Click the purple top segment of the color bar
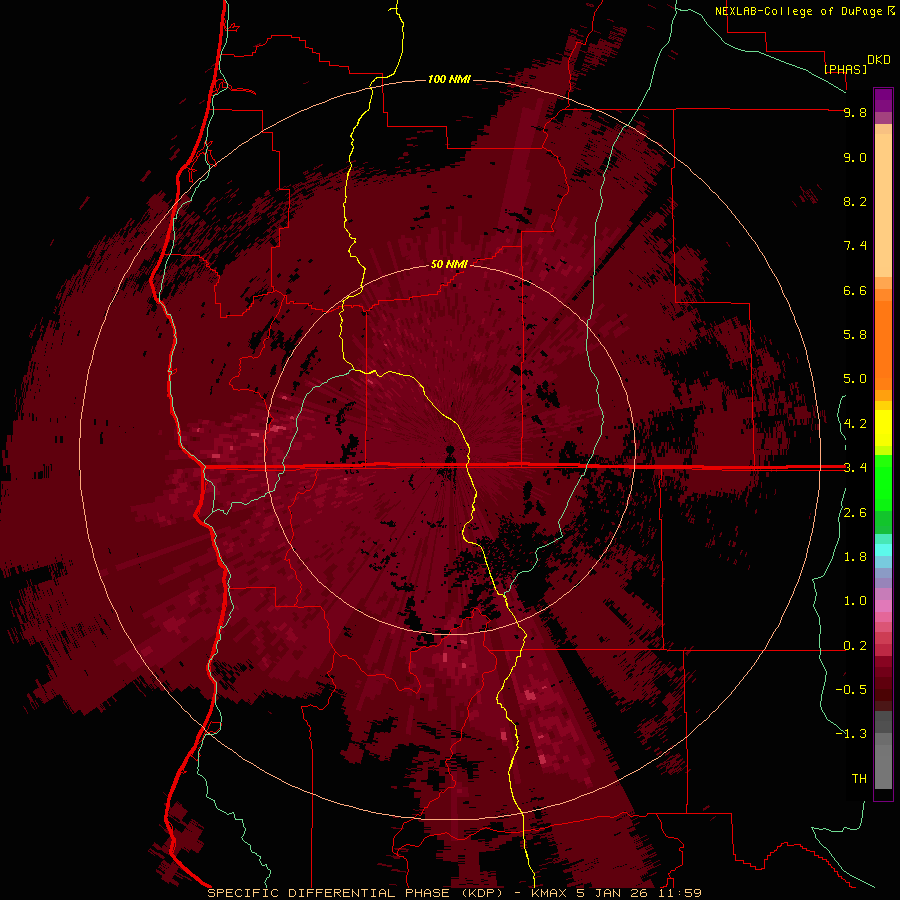900x900 pixels. 883,100
